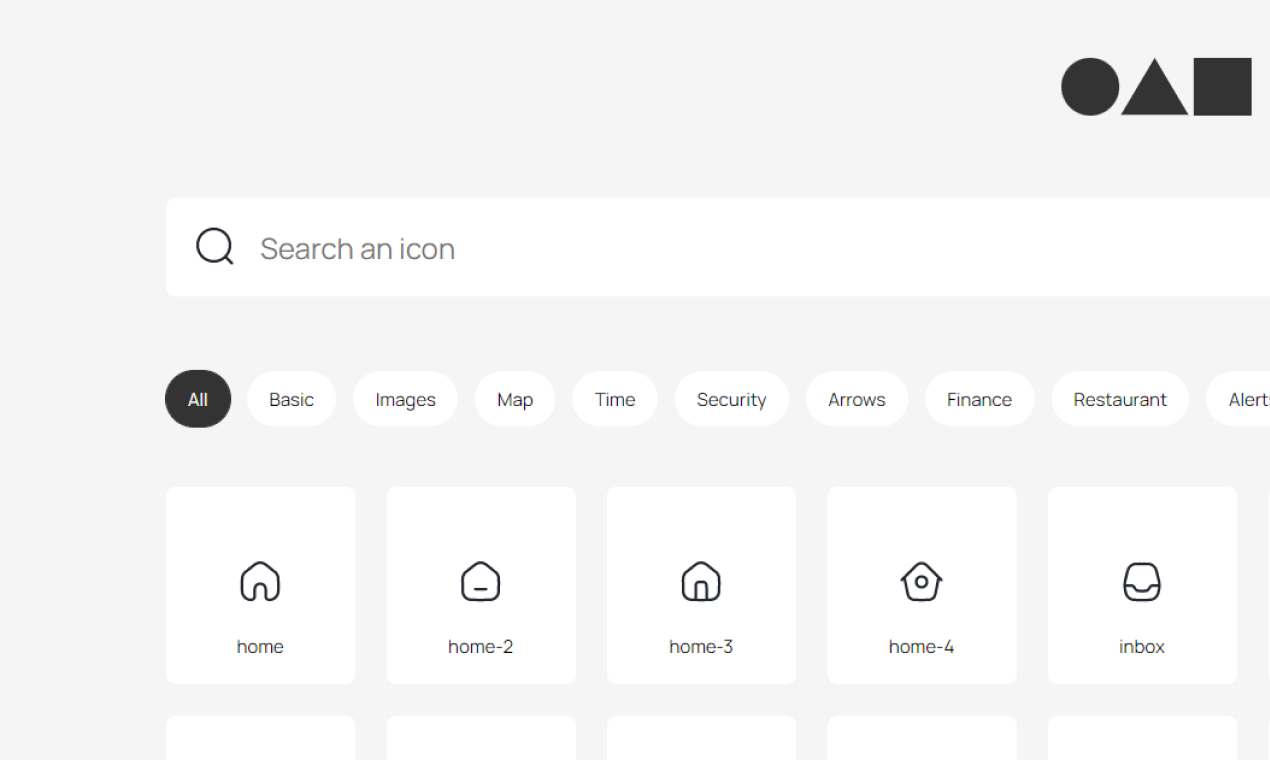Click the "home-3" label text
Image resolution: width=1270 pixels, height=760 pixels.
pos(701,647)
